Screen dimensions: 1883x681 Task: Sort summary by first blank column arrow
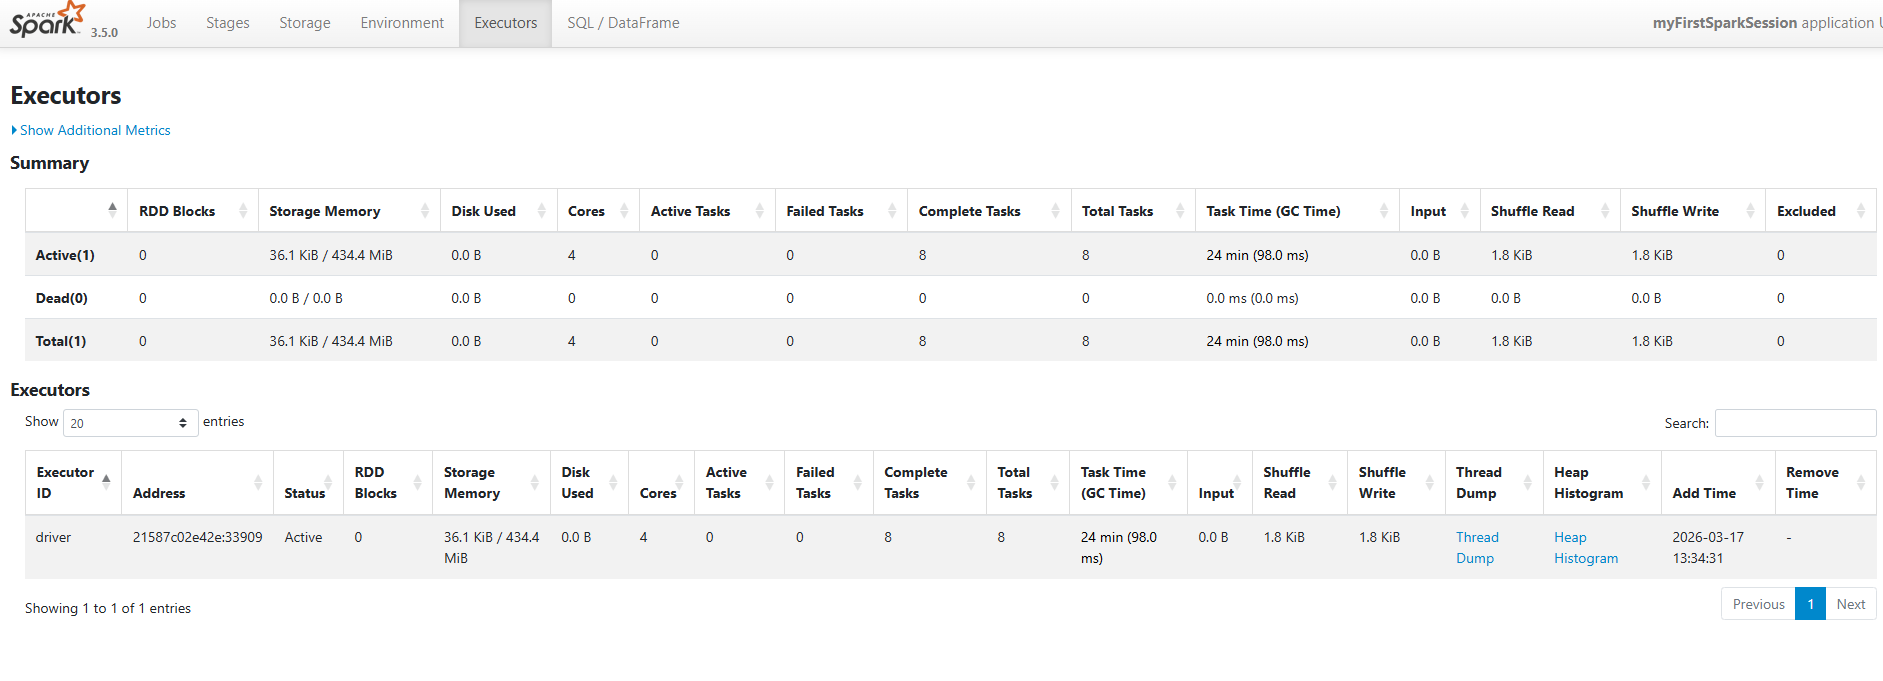tap(112, 209)
